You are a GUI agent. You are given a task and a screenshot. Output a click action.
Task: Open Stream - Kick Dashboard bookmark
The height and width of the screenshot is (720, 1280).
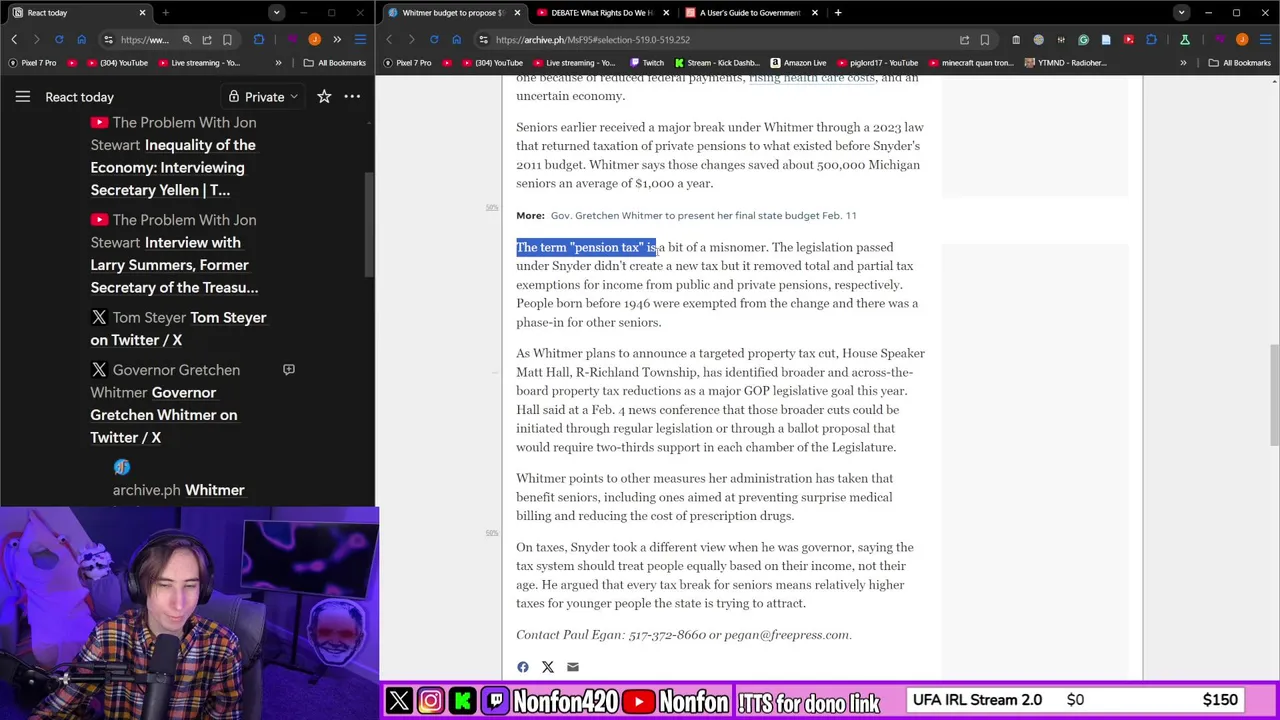(718, 63)
